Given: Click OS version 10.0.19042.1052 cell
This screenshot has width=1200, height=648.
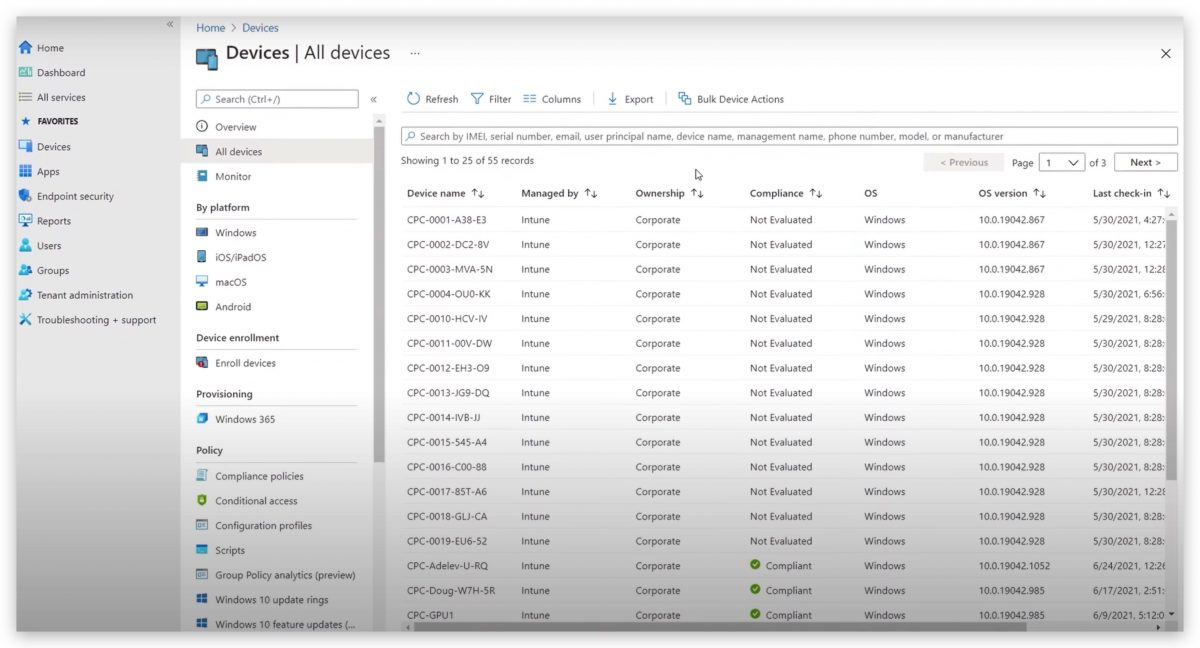Looking at the screenshot, I should point(1015,566).
